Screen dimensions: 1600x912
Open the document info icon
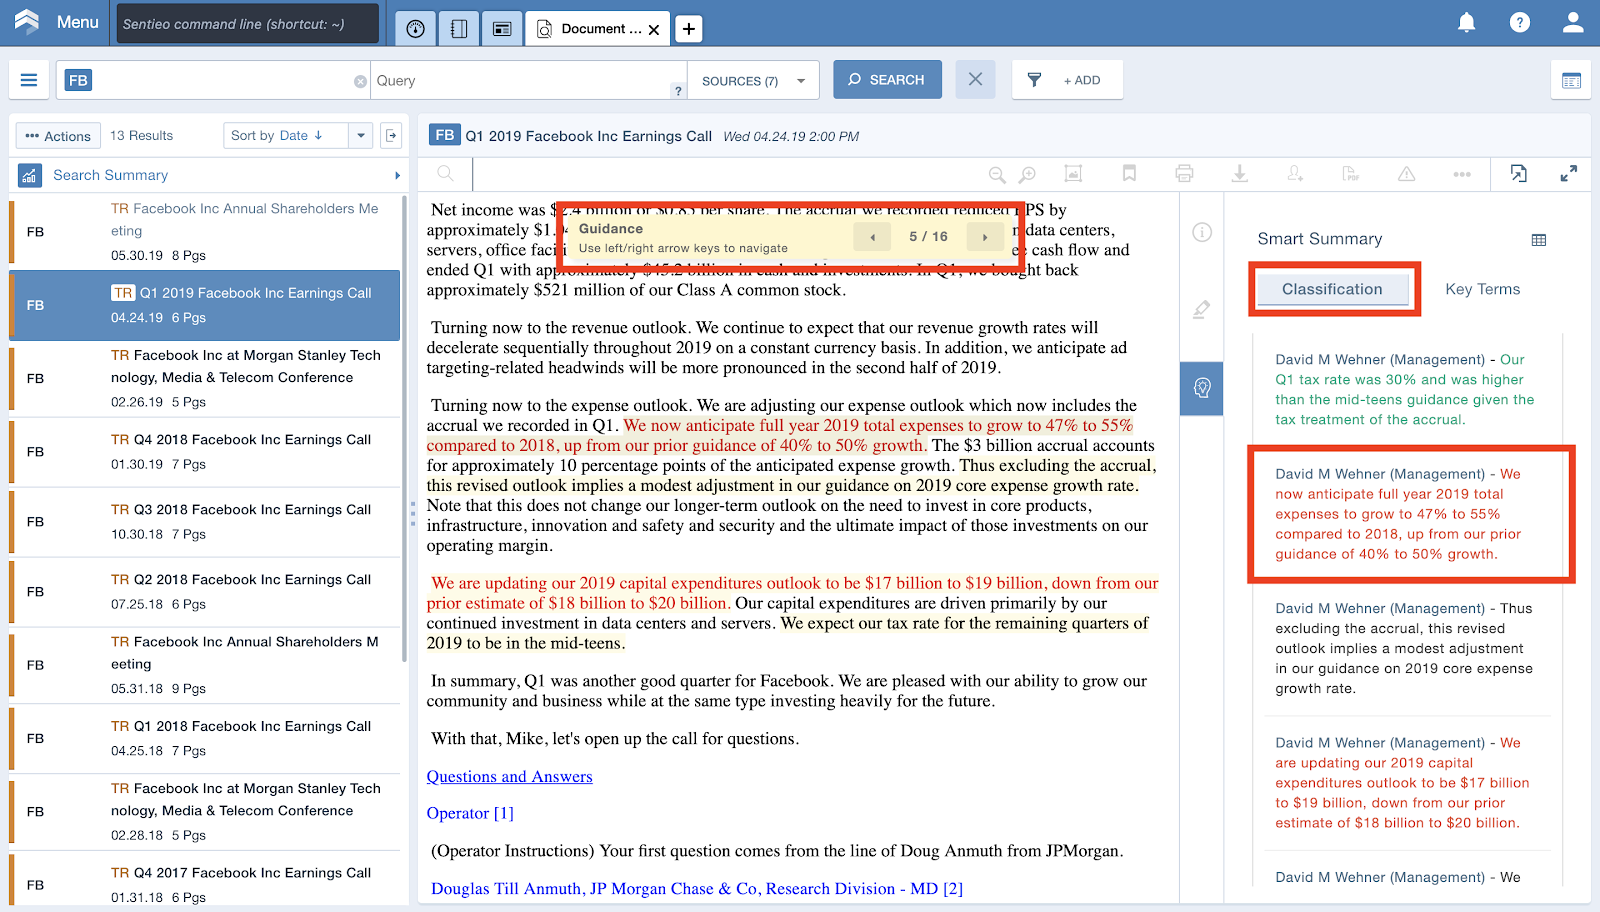[1202, 232]
